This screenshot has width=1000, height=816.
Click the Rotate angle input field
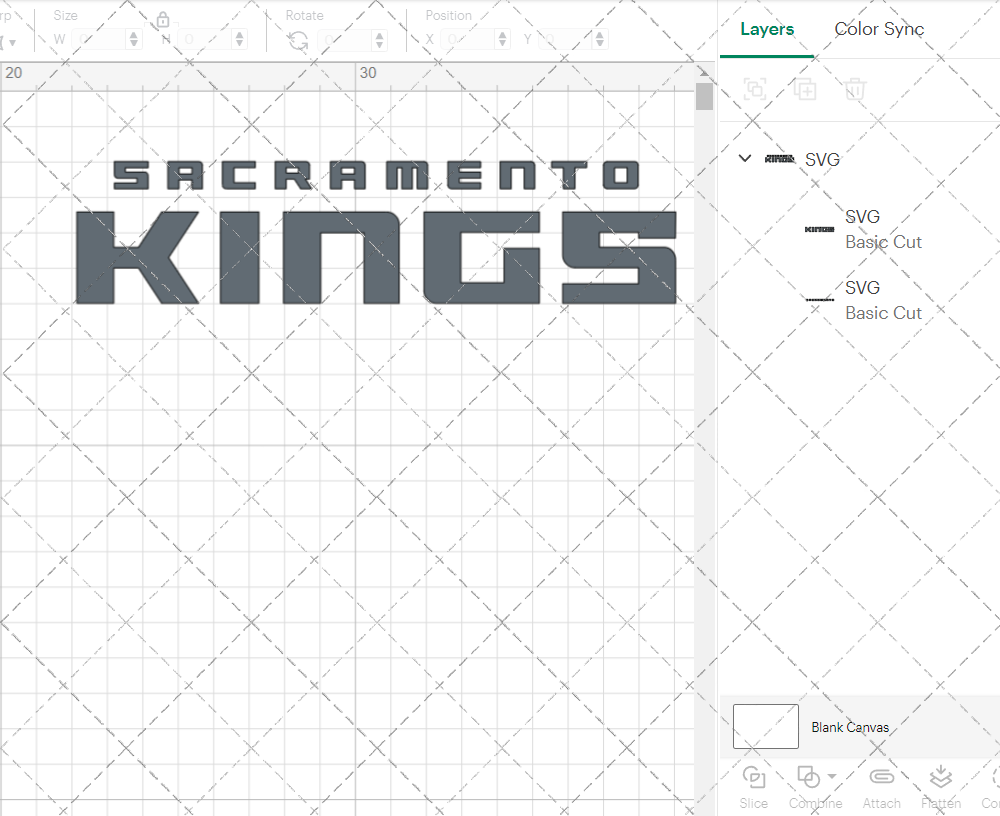tap(345, 40)
